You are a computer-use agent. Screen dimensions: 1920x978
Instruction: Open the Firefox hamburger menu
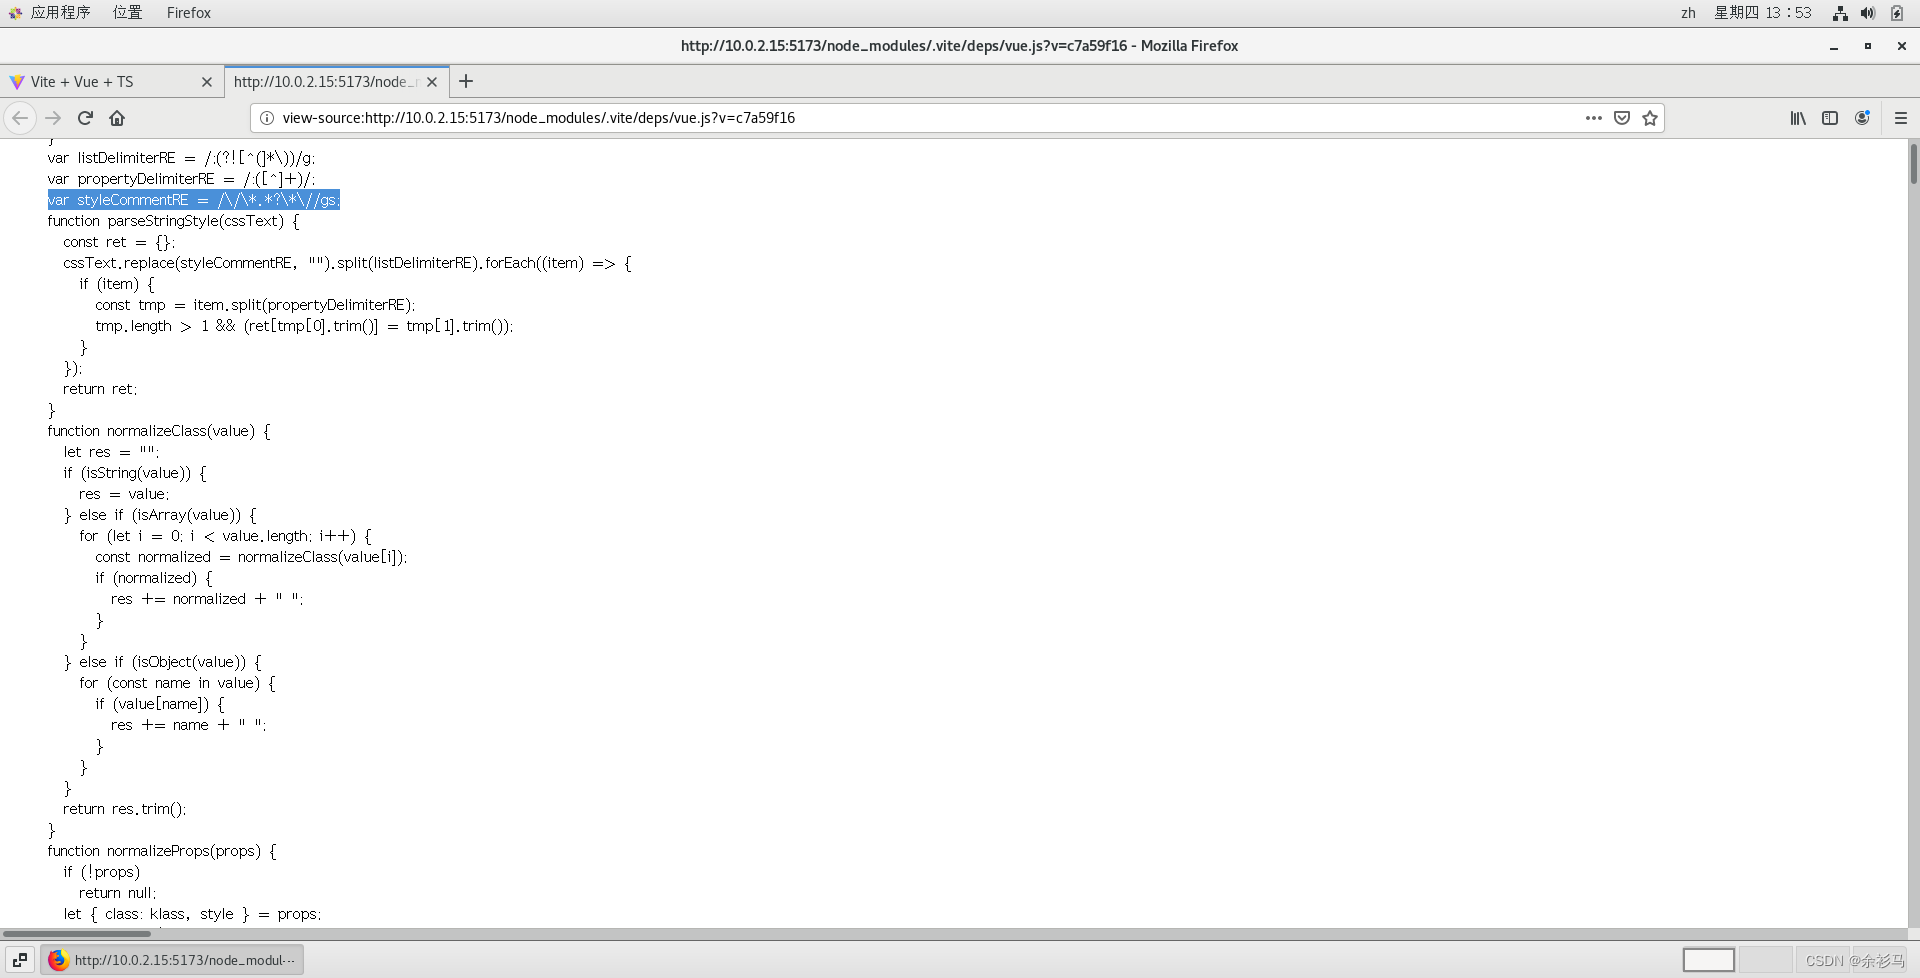click(x=1901, y=118)
